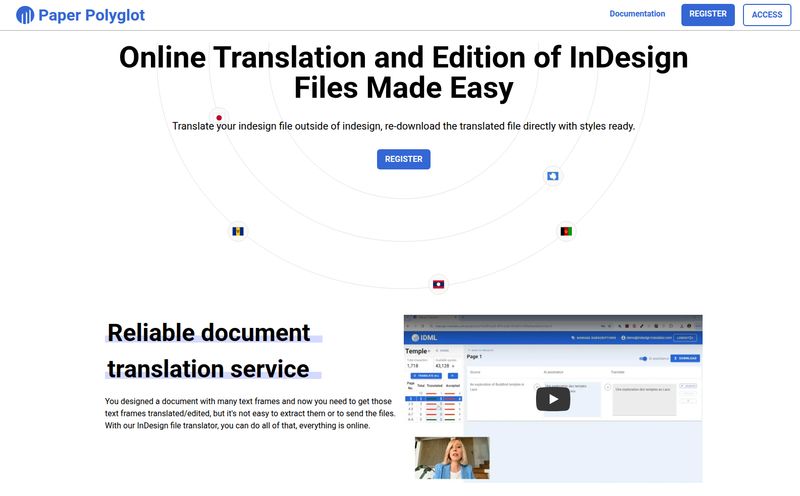Open the Documentation link
This screenshot has height=496, width=800.
(637, 14)
